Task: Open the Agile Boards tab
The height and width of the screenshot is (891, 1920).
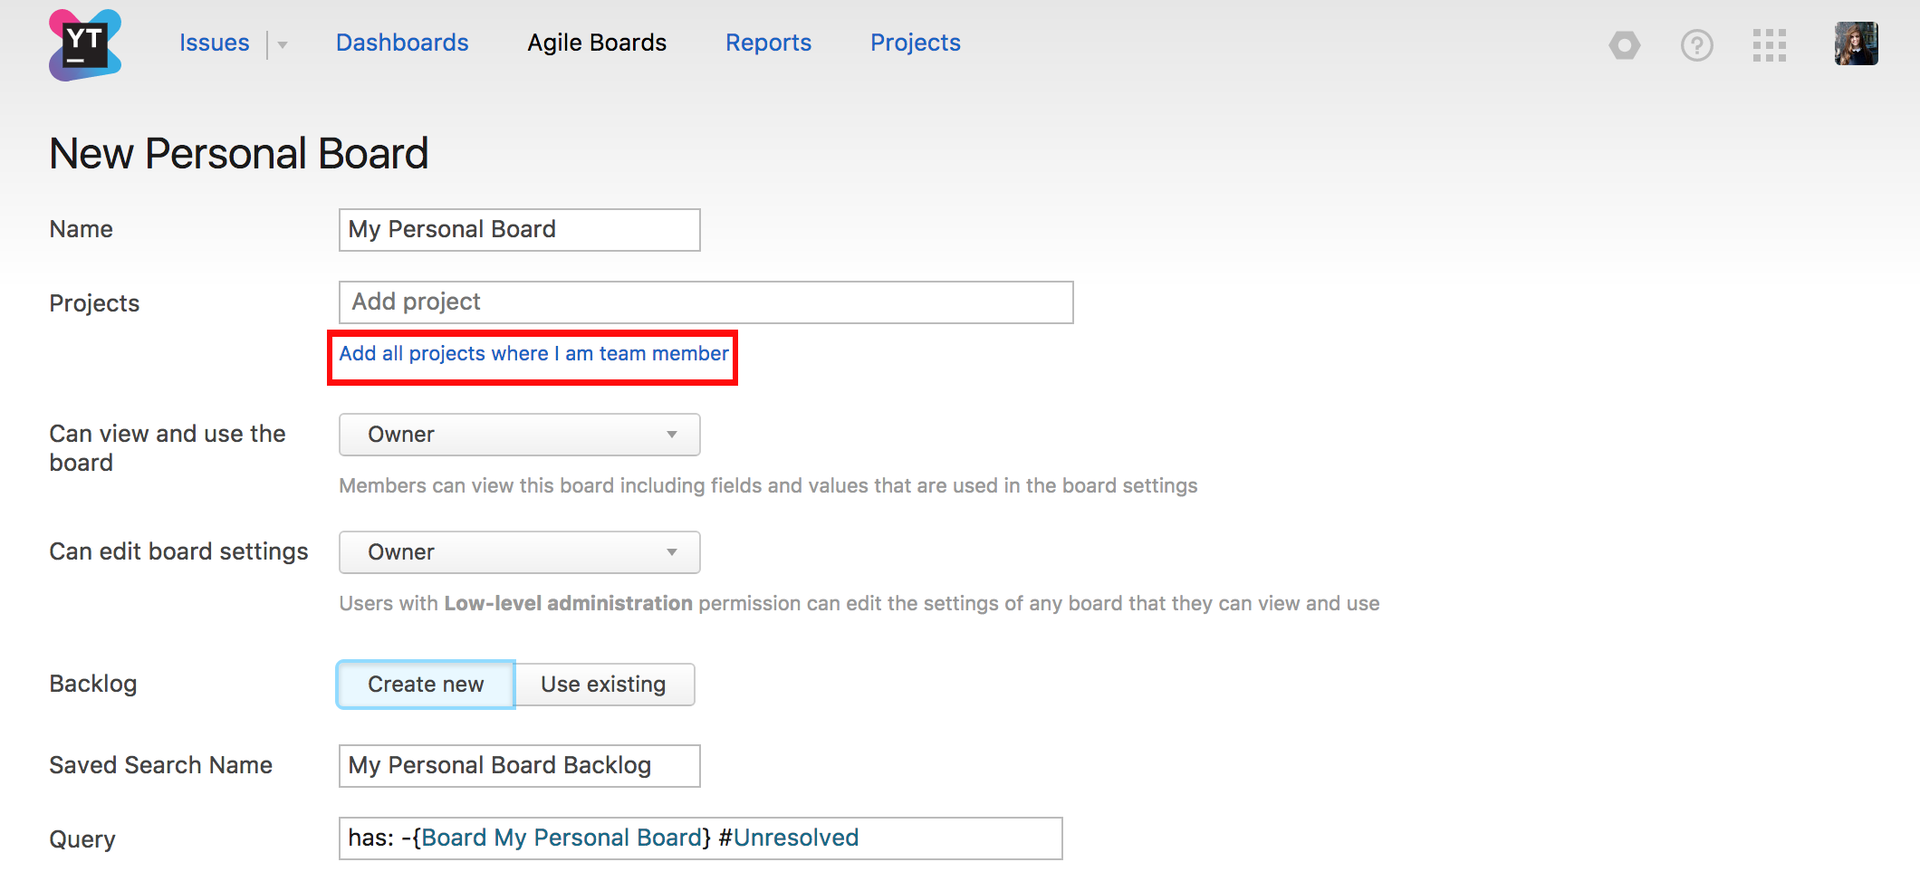Action: coord(597,43)
